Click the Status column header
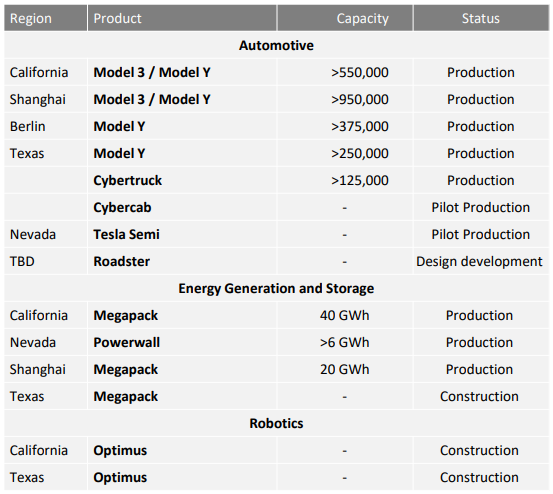This screenshot has width=553, height=494. coord(481,18)
